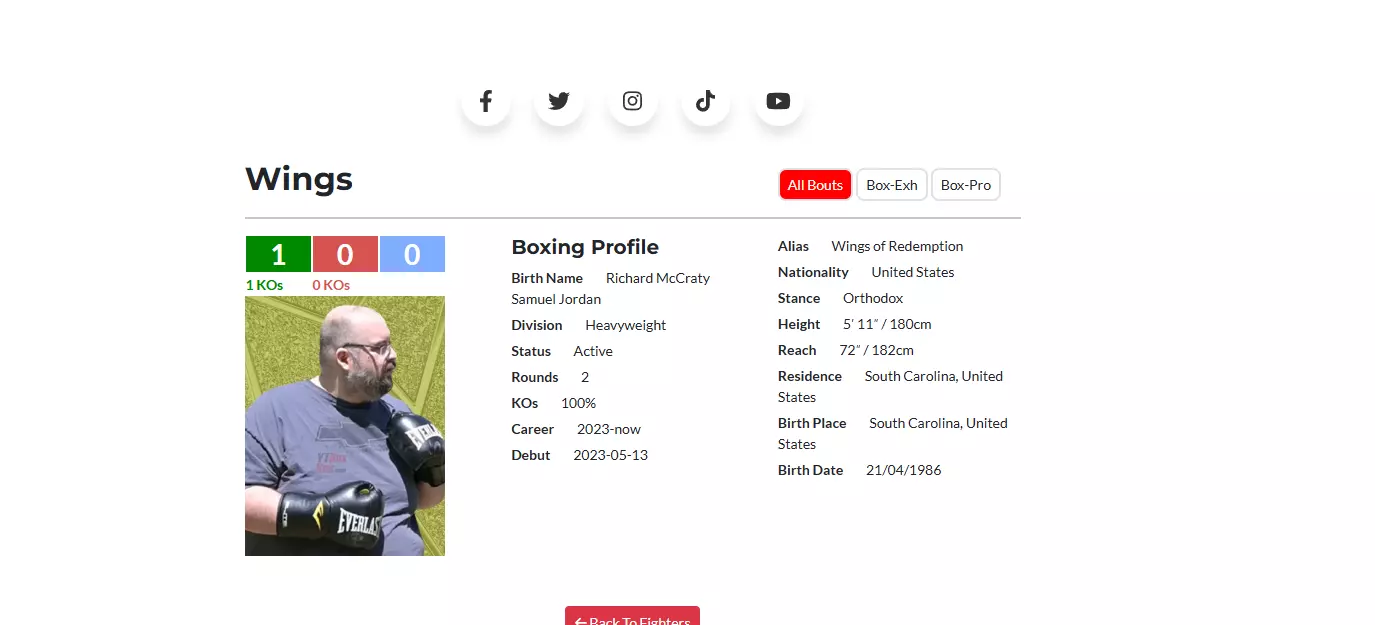The width and height of the screenshot is (1375, 625).
Task: Open the TikTok social icon
Action: click(x=705, y=101)
